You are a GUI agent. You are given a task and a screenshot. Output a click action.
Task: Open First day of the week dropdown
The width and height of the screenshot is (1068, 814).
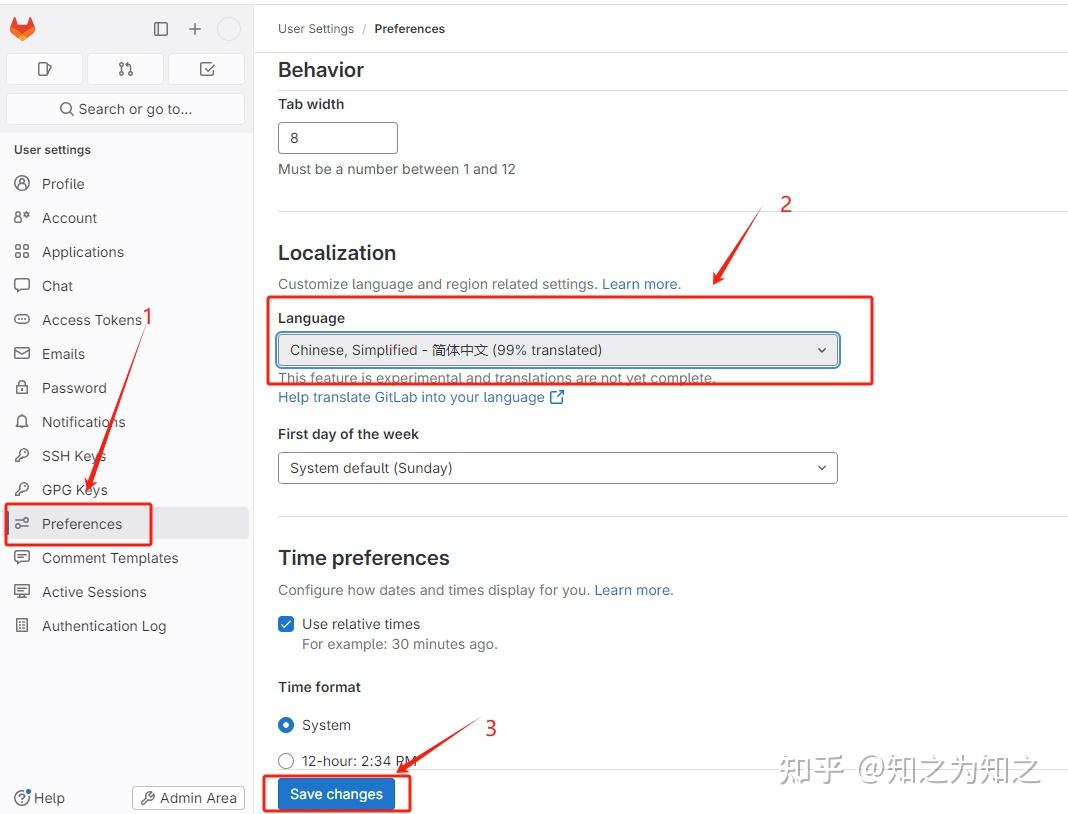click(558, 468)
